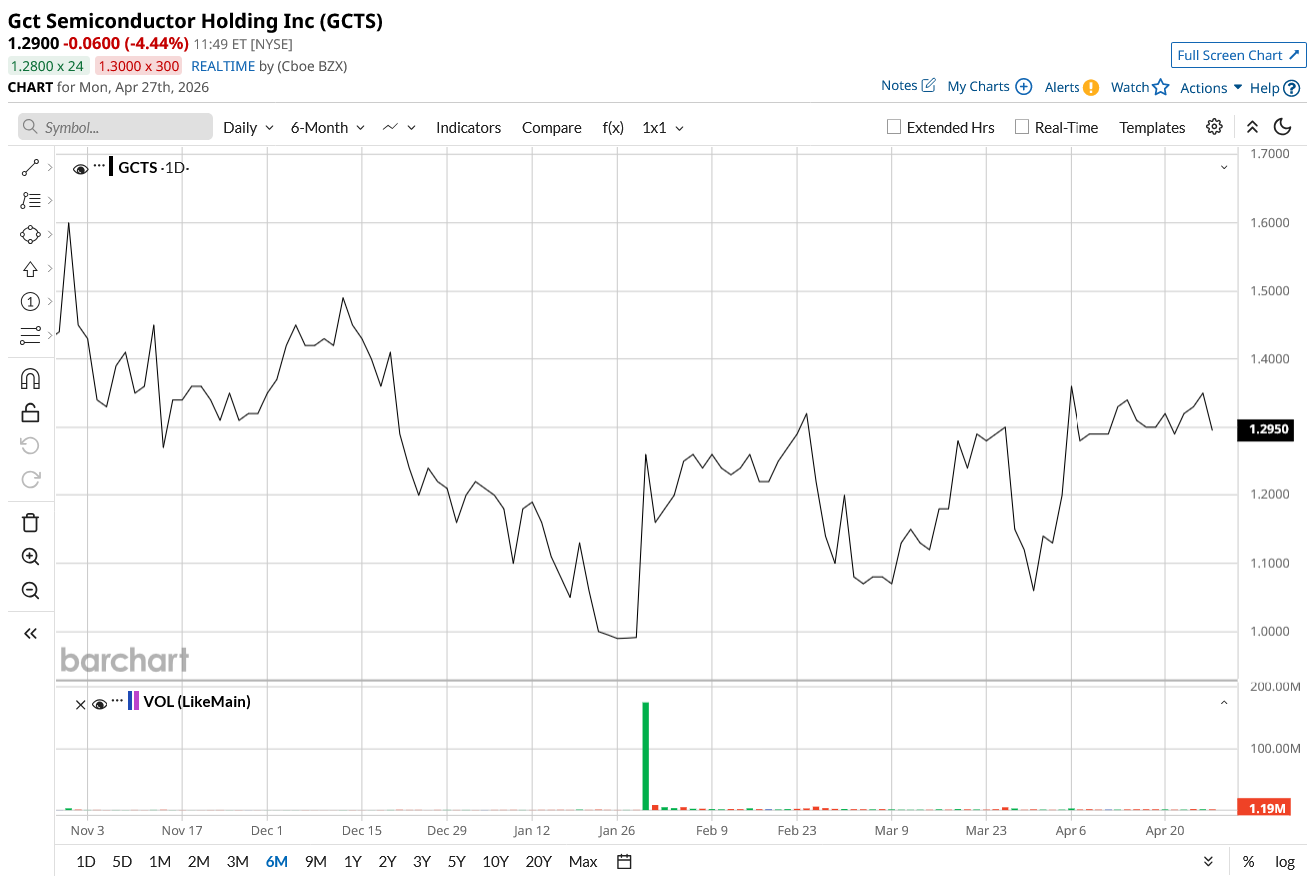
Task: Click the Compare button
Action: (551, 127)
